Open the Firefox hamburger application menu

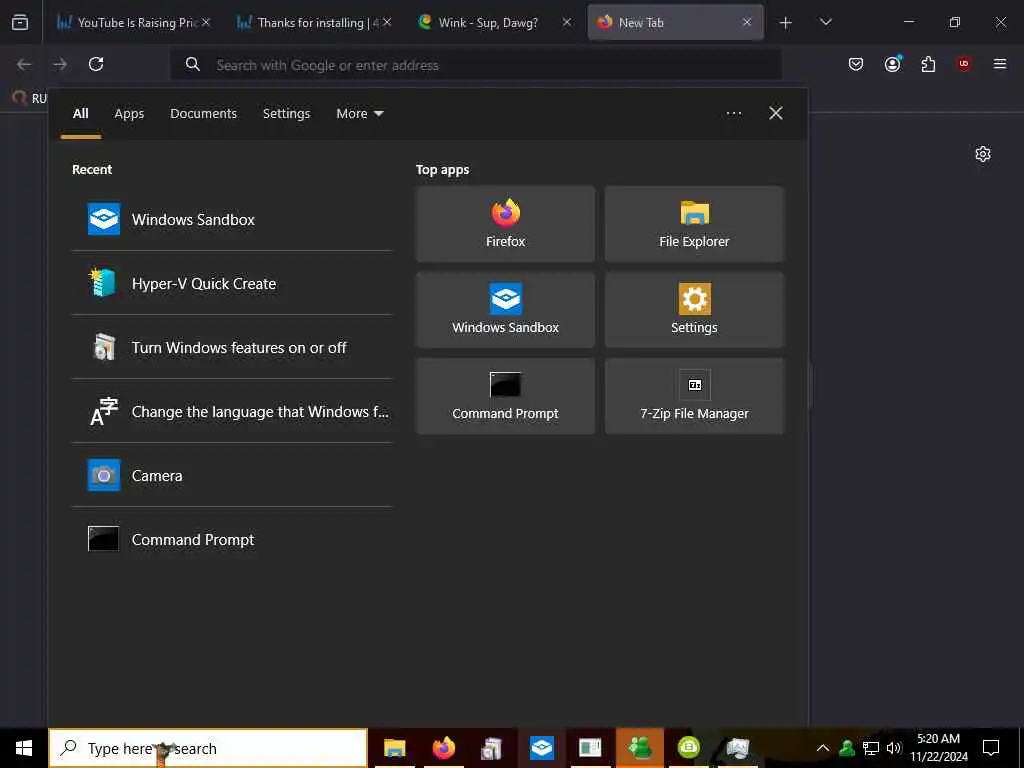1000,64
